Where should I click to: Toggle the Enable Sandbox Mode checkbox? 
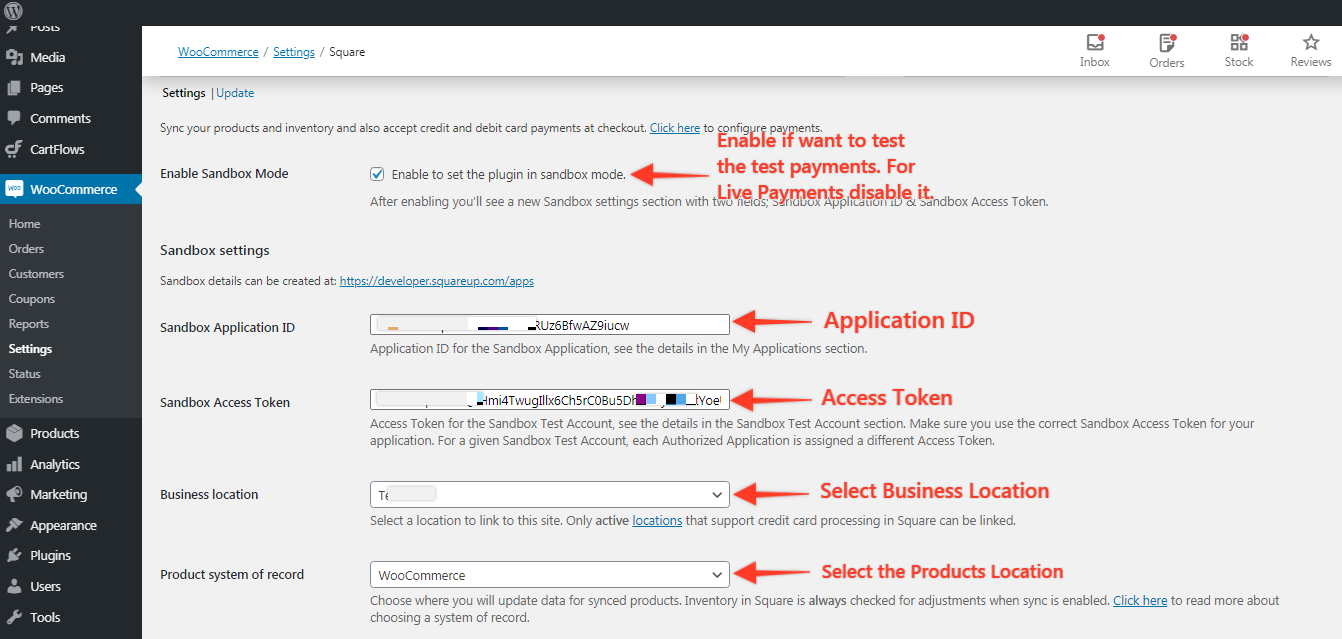[x=377, y=174]
